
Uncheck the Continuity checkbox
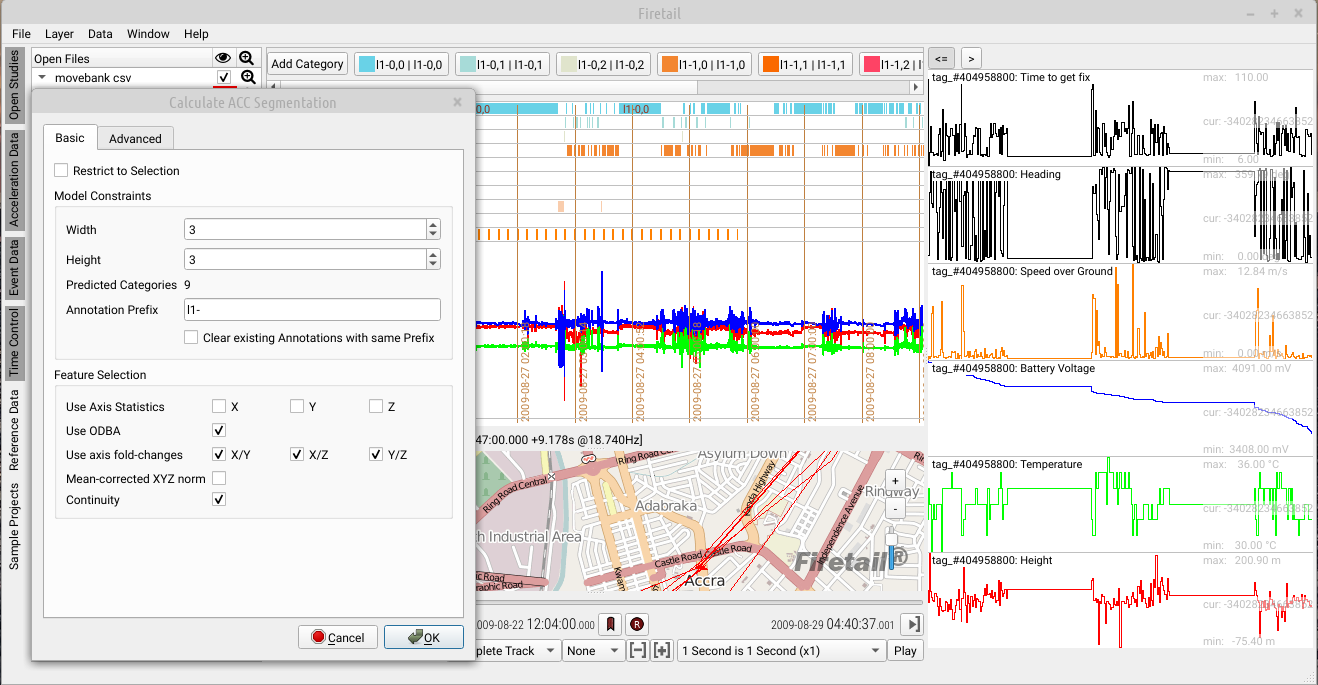pos(219,499)
